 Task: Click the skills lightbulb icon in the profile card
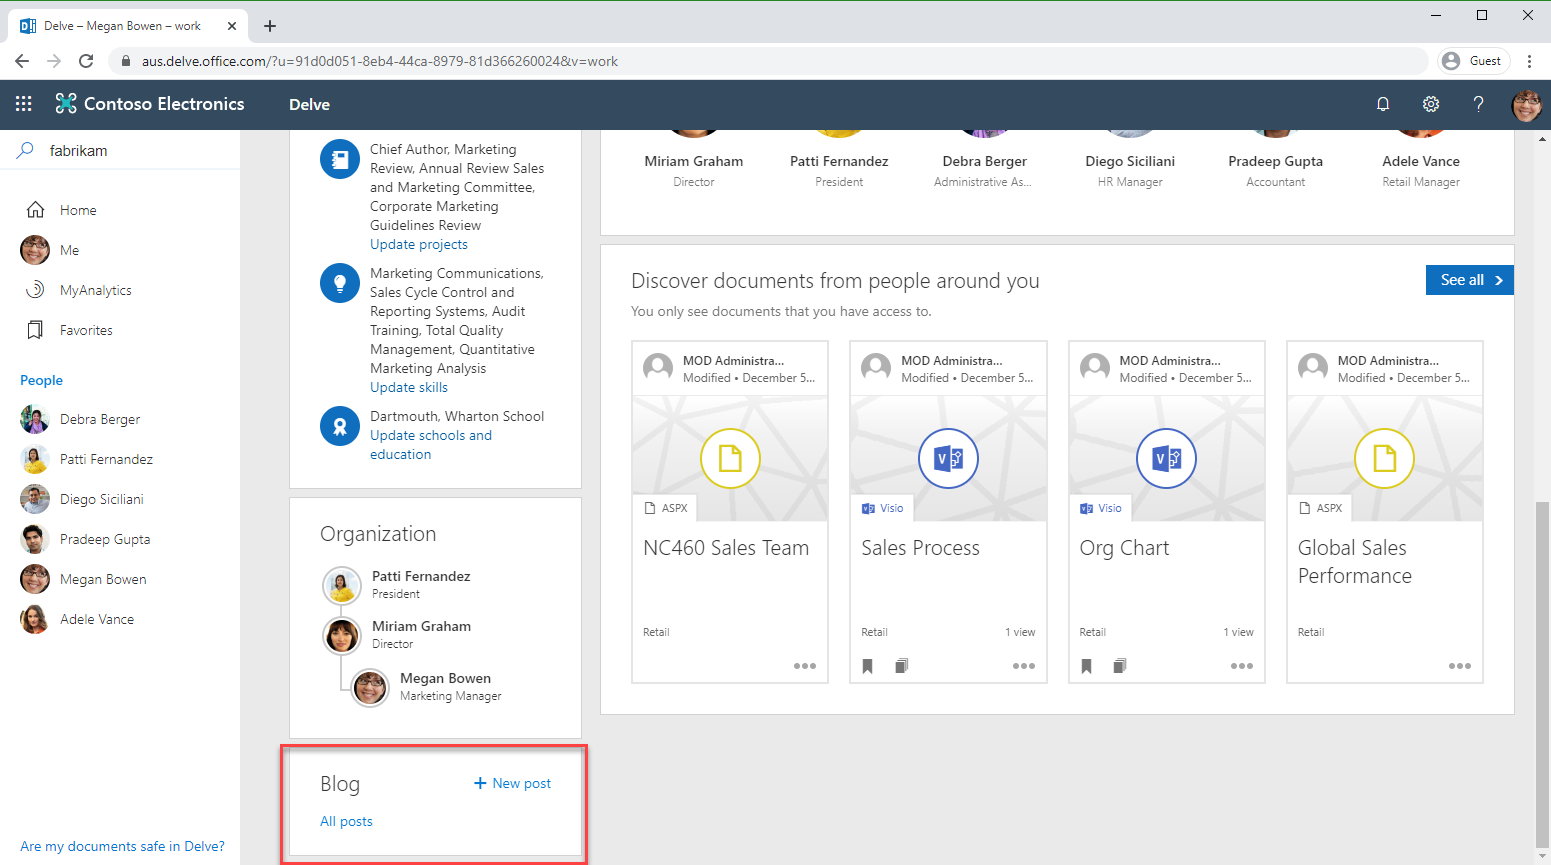tap(340, 283)
